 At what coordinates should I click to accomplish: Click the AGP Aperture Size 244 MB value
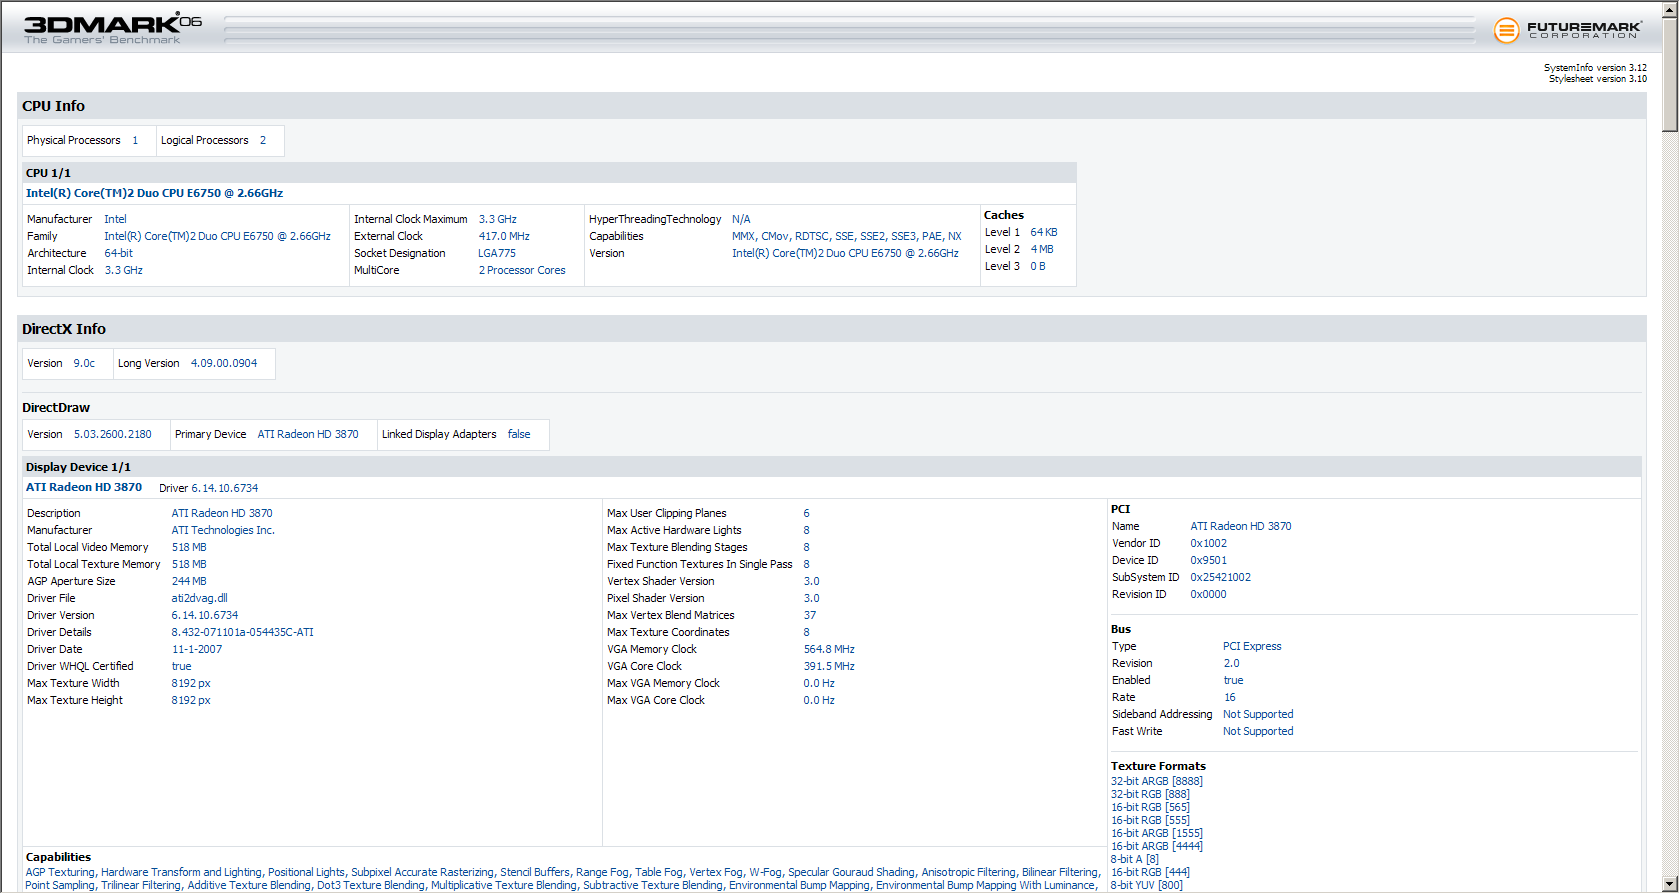point(189,581)
